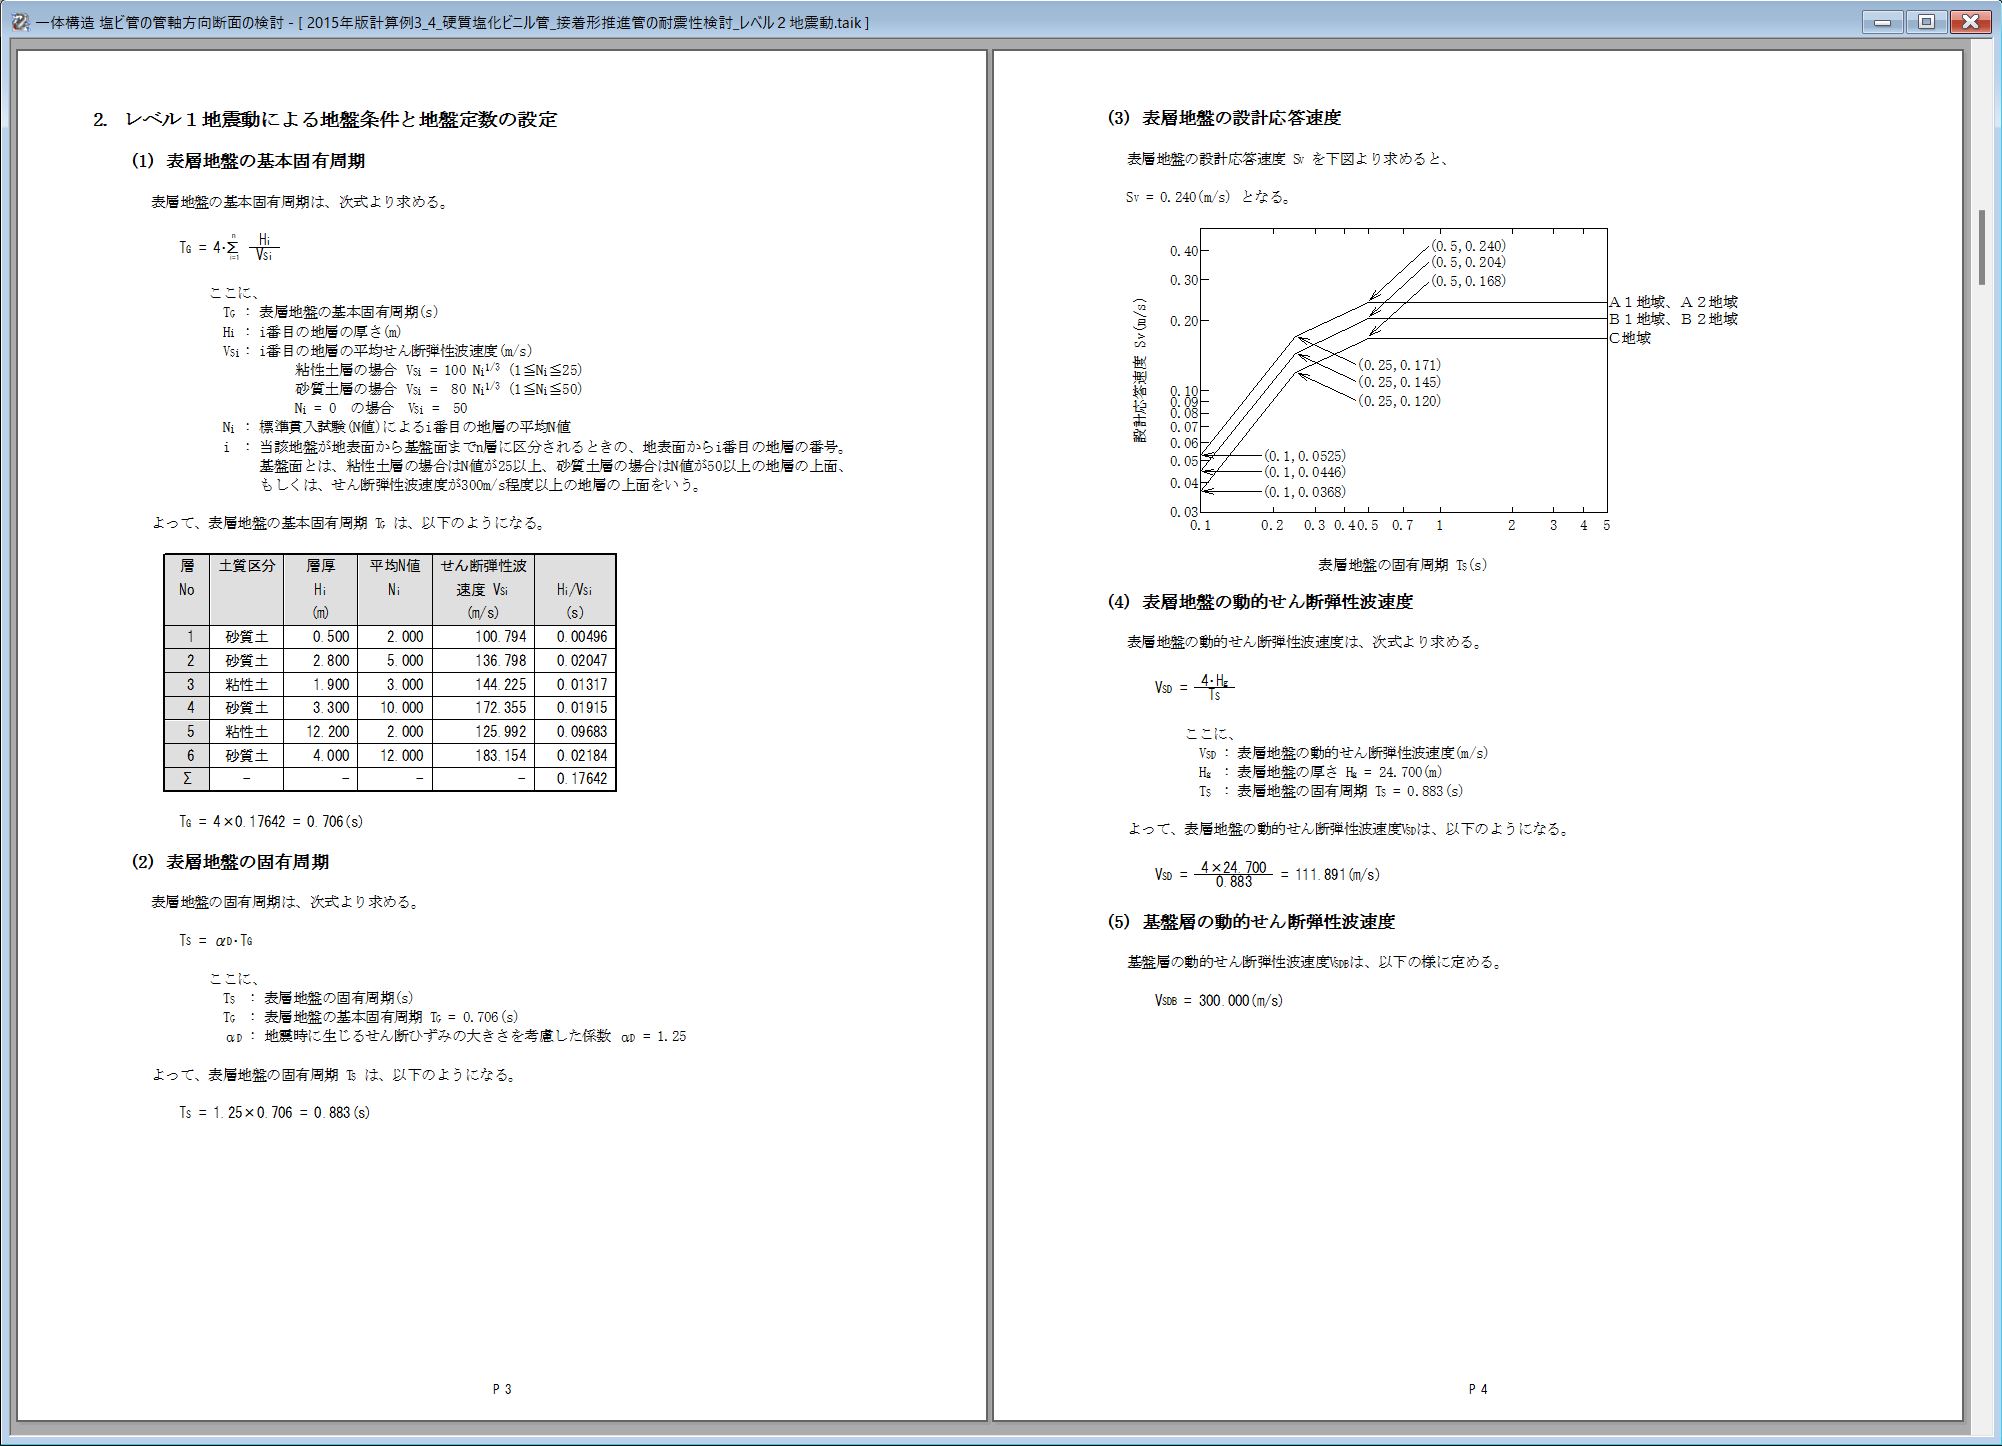Close the print preview window
Image resolution: width=2002 pixels, height=1446 pixels.
coord(1970,22)
